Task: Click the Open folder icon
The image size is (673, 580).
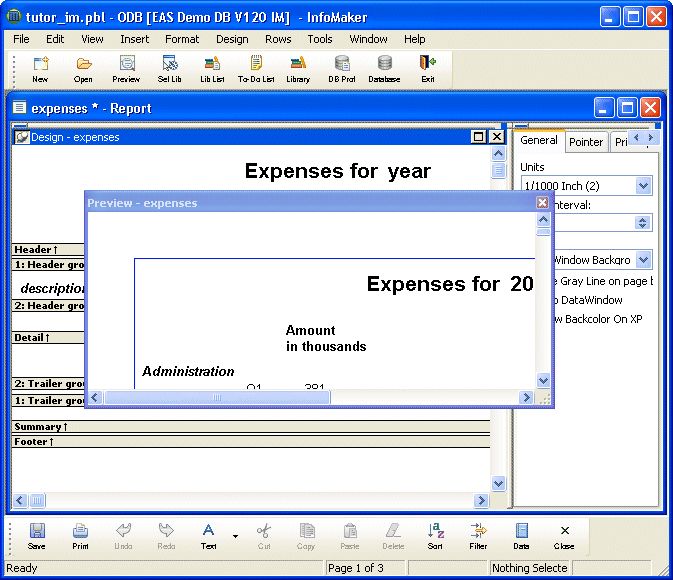Action: (83, 69)
